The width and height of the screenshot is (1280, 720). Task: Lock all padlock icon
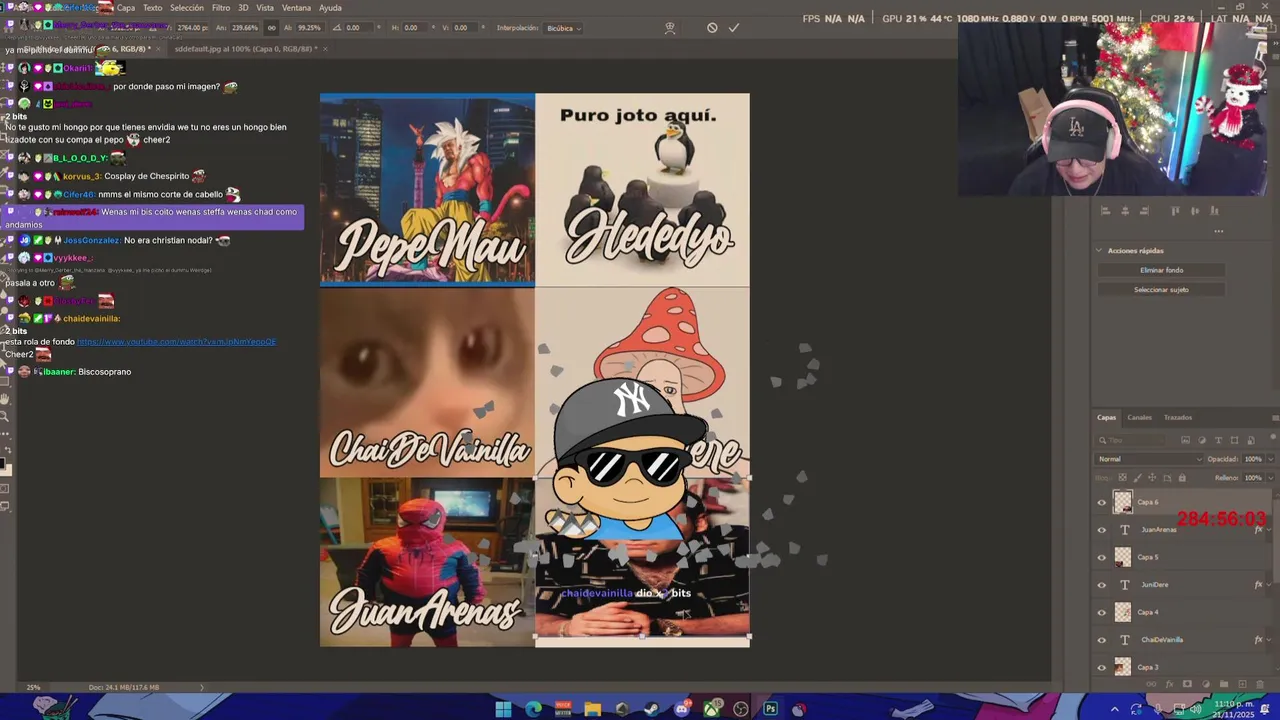(1182, 478)
